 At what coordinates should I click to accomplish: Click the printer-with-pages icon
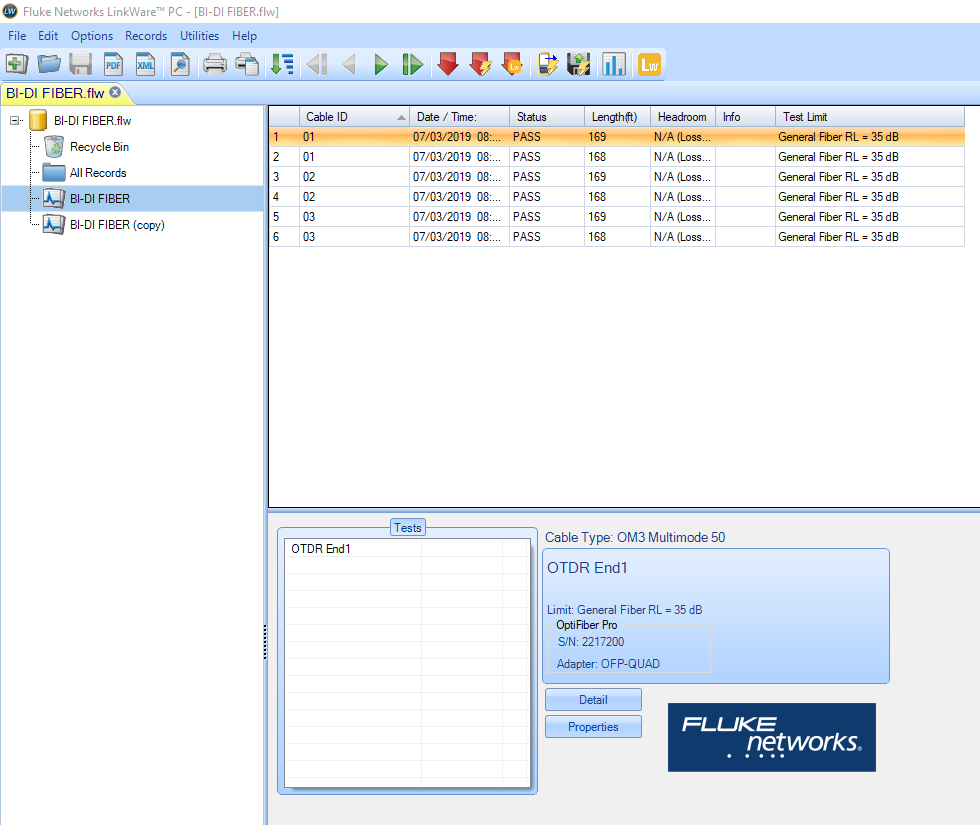tap(248, 64)
